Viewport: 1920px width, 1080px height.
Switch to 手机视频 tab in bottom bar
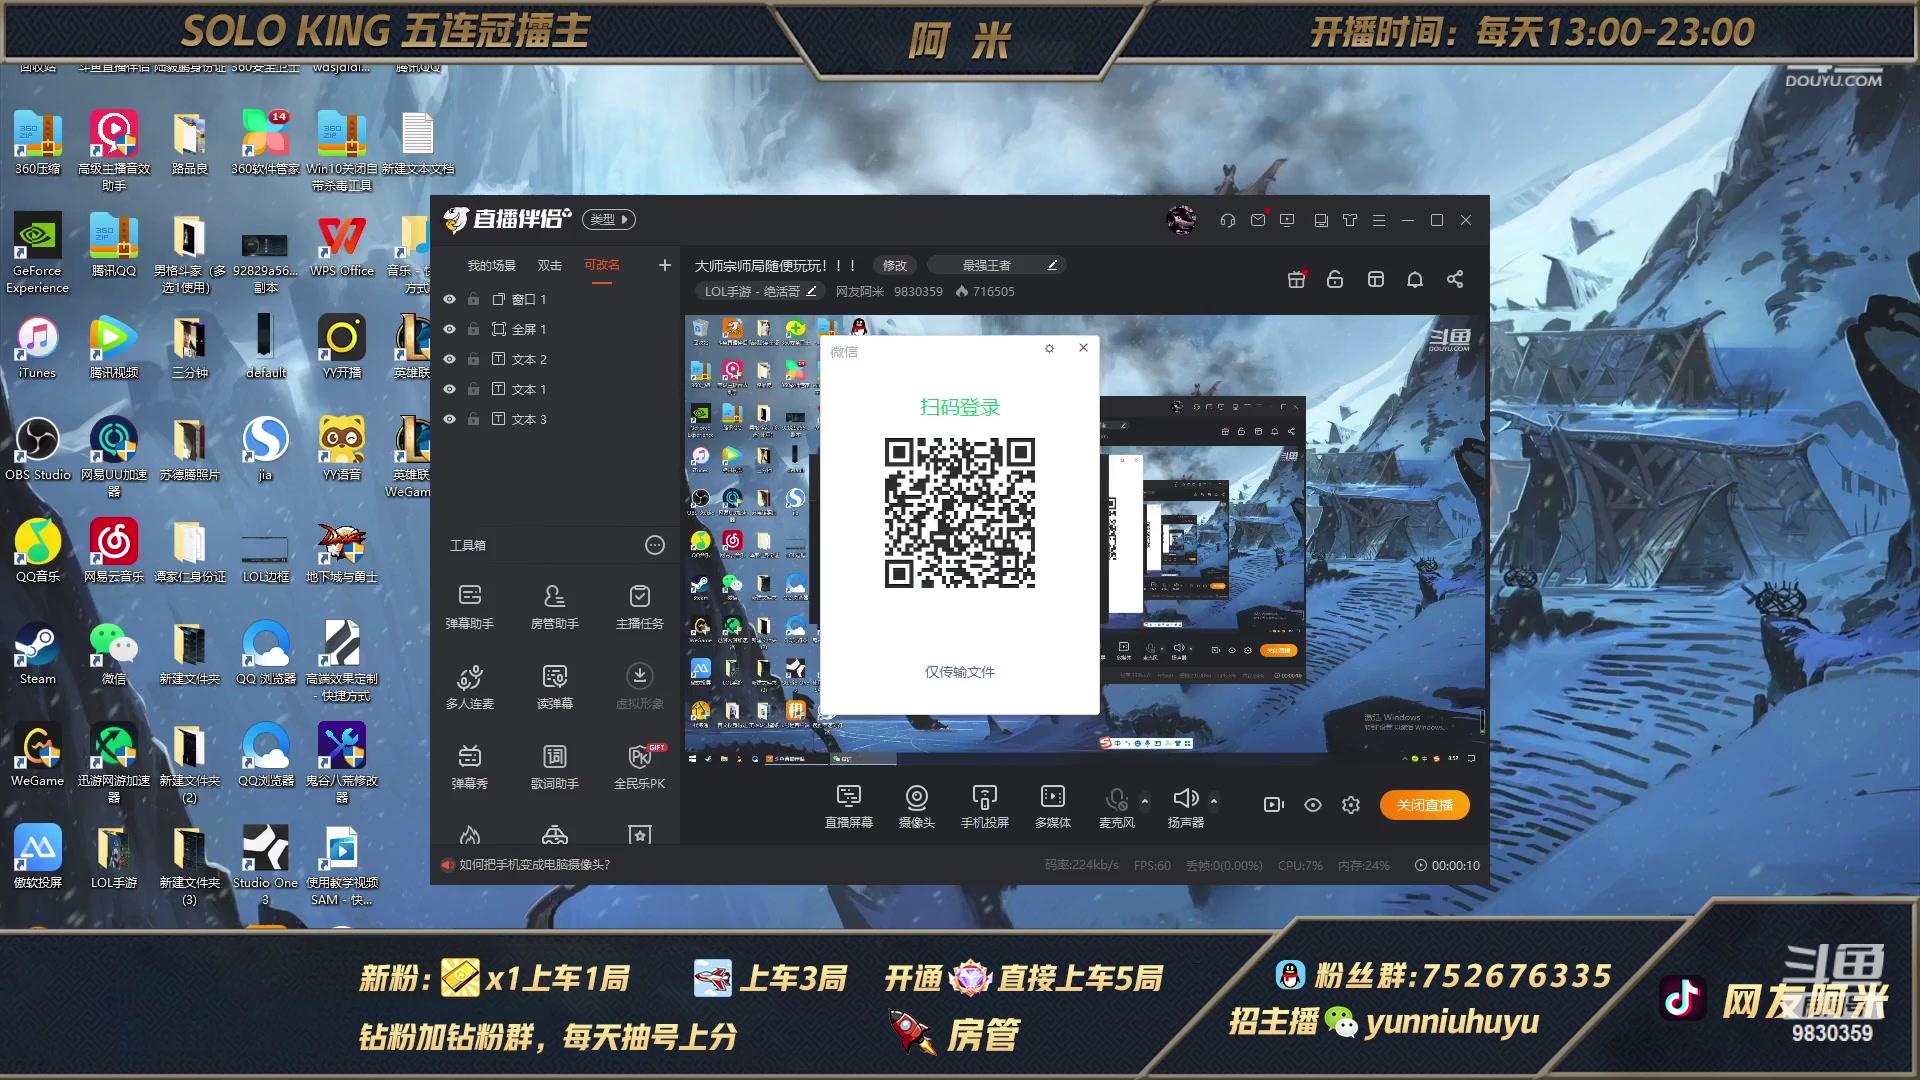coord(984,804)
